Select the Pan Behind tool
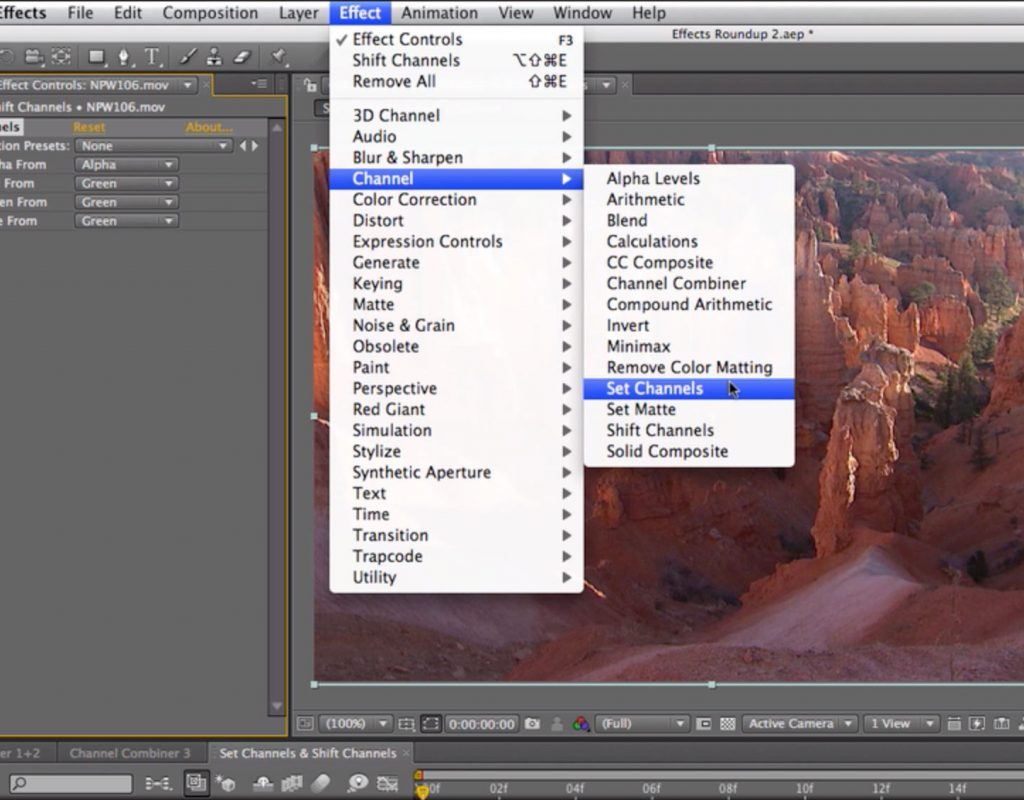The width and height of the screenshot is (1024, 800). click(x=61, y=57)
